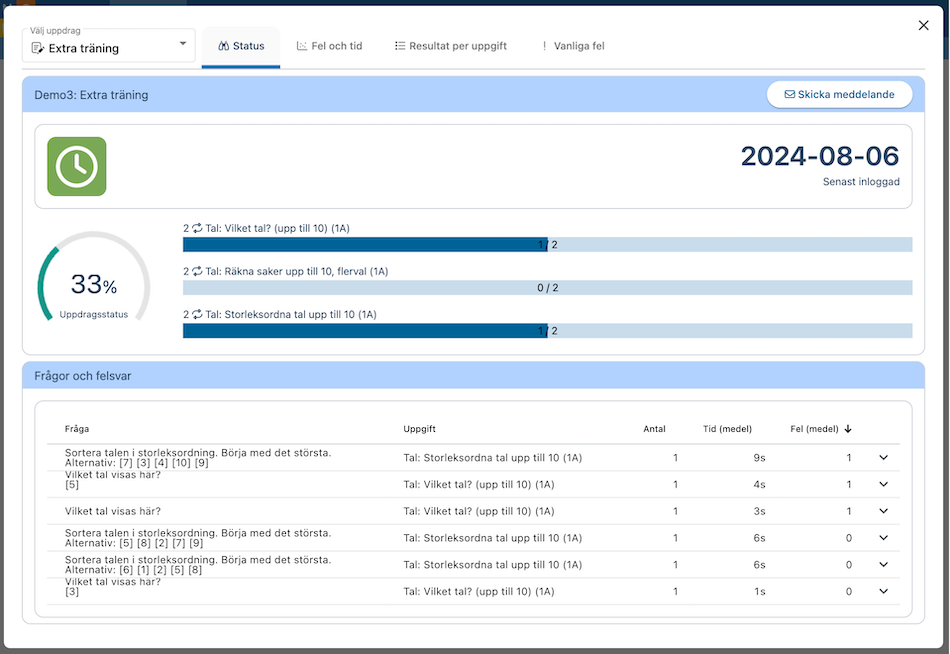Open the Fel och tid tab
This screenshot has width=950, height=654.
tap(329, 46)
